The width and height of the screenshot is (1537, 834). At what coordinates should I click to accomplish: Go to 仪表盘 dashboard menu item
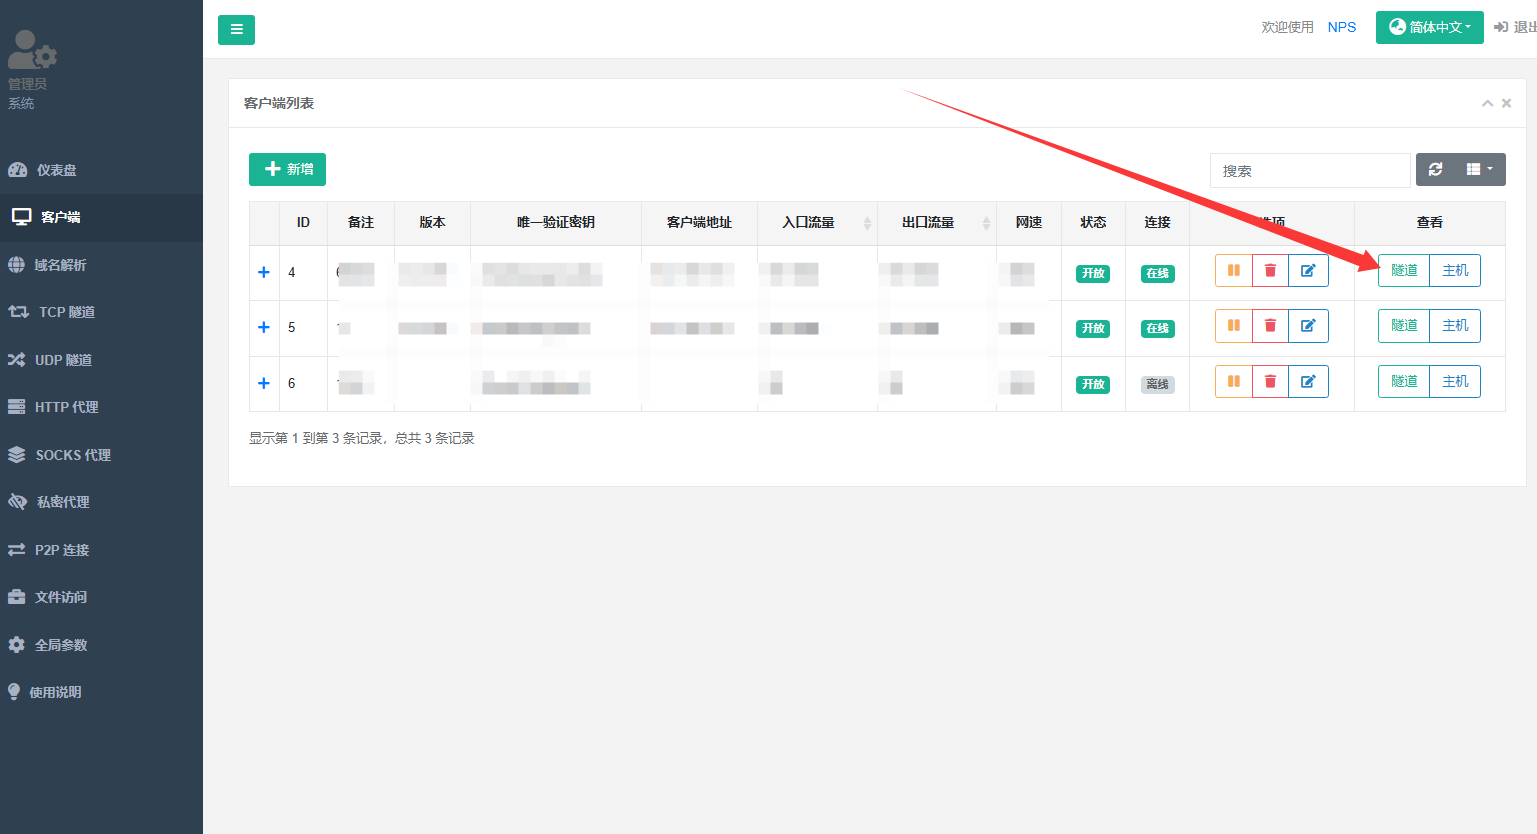(x=56, y=170)
